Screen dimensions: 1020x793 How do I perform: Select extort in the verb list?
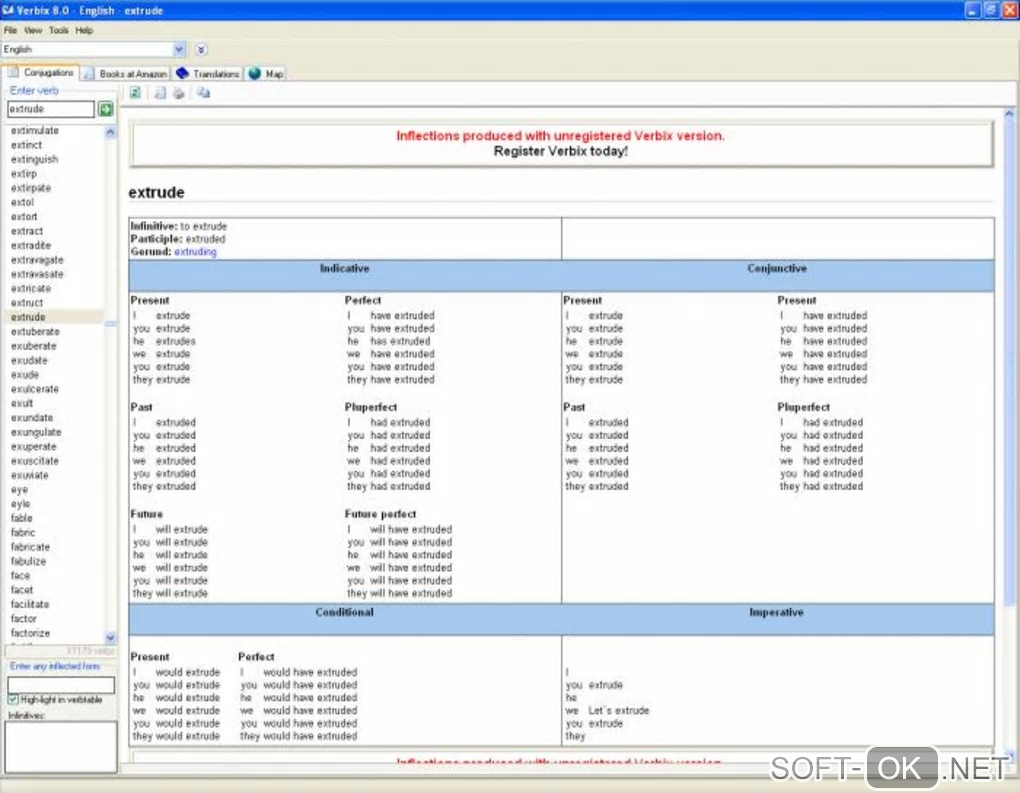click(x=24, y=217)
